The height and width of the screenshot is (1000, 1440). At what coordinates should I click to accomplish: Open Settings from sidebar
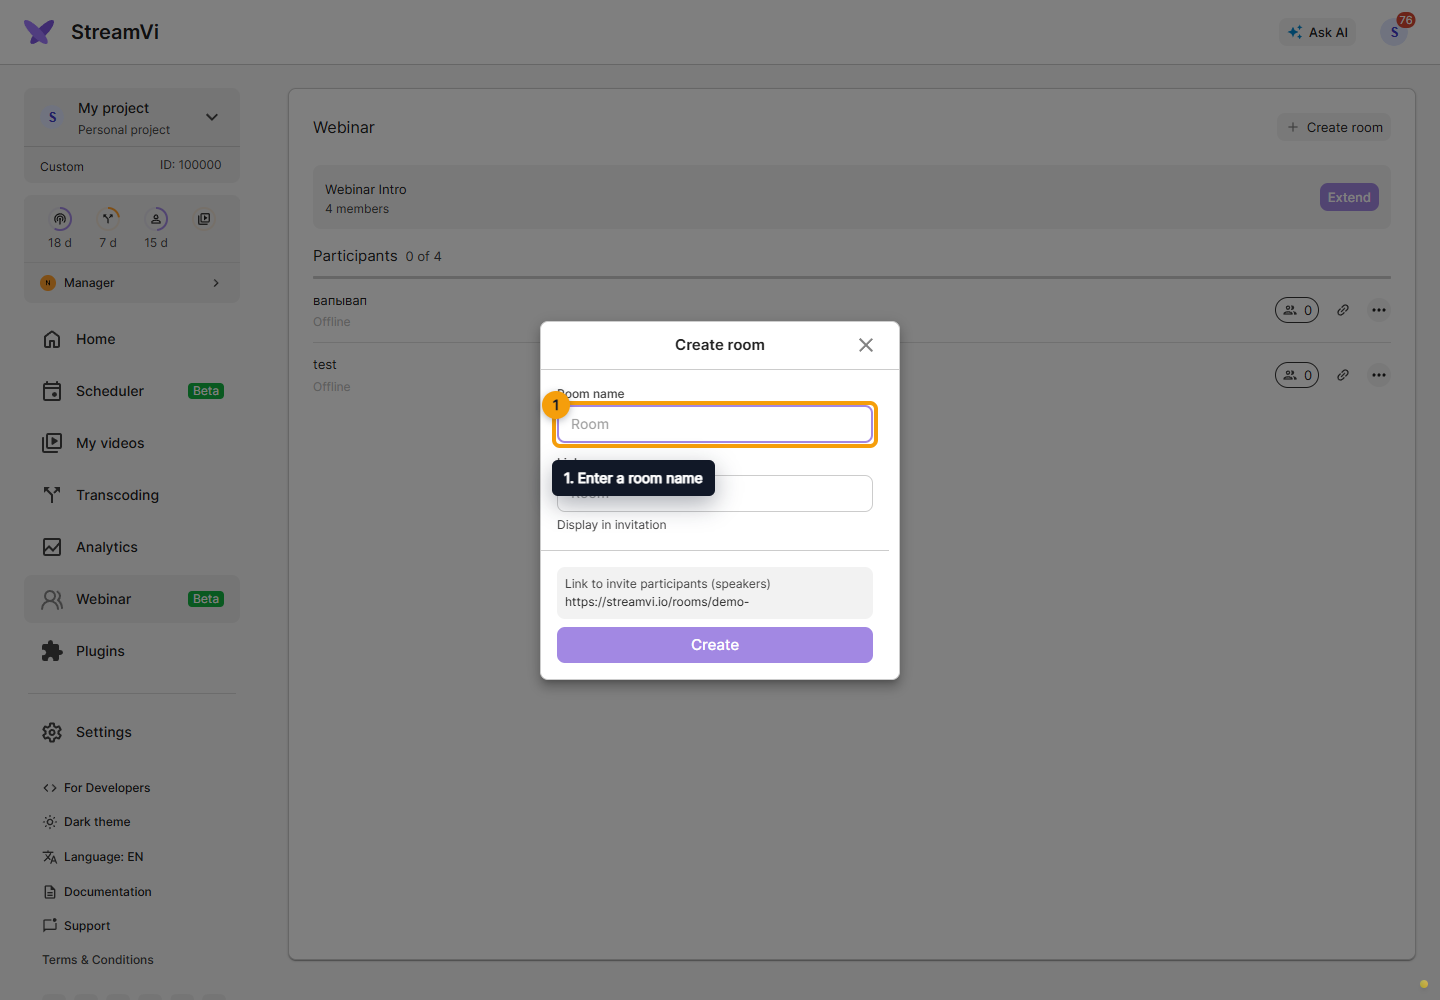[132, 732]
